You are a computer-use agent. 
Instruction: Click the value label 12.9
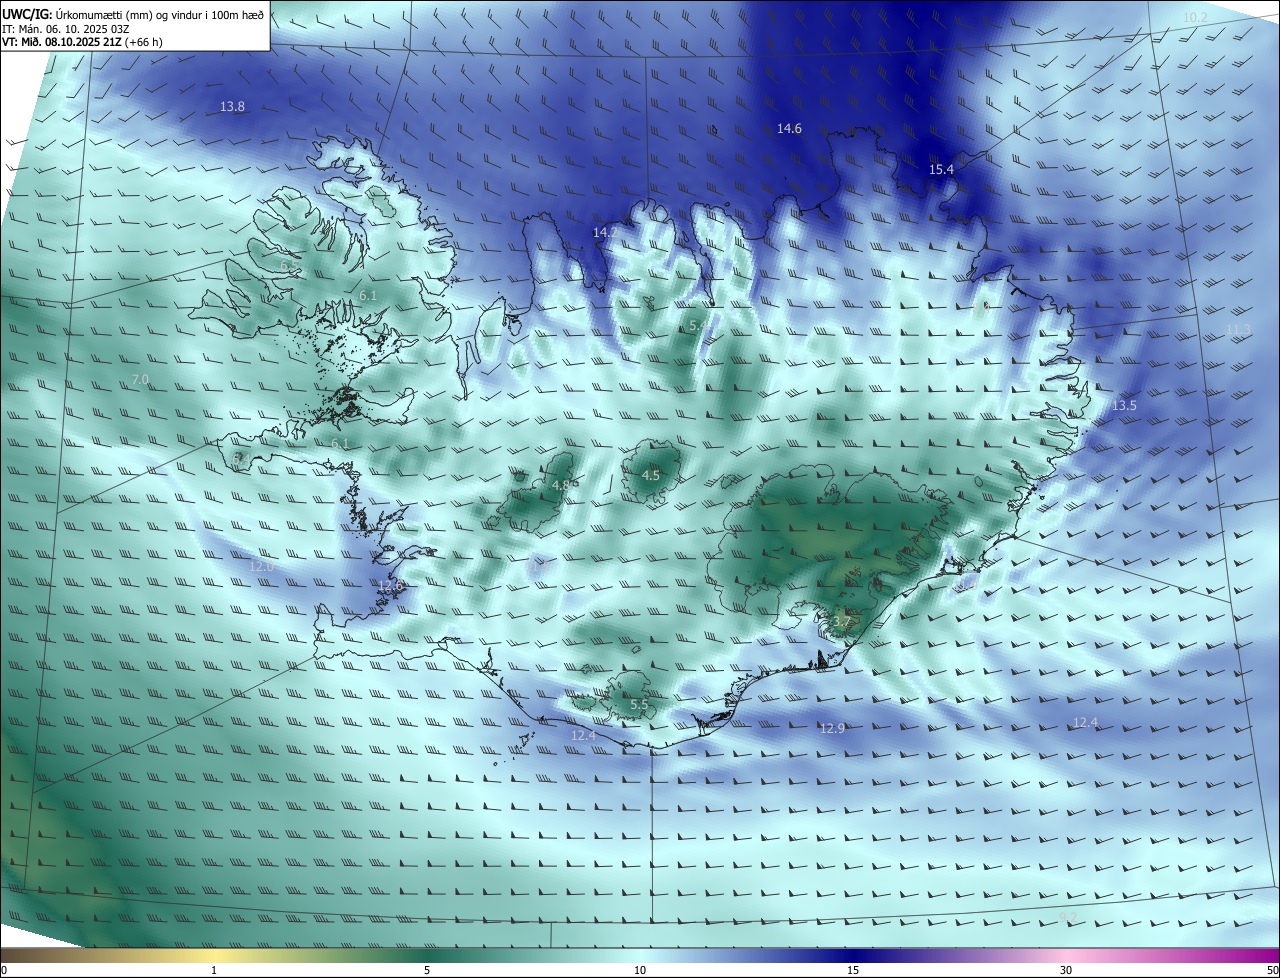coord(832,728)
